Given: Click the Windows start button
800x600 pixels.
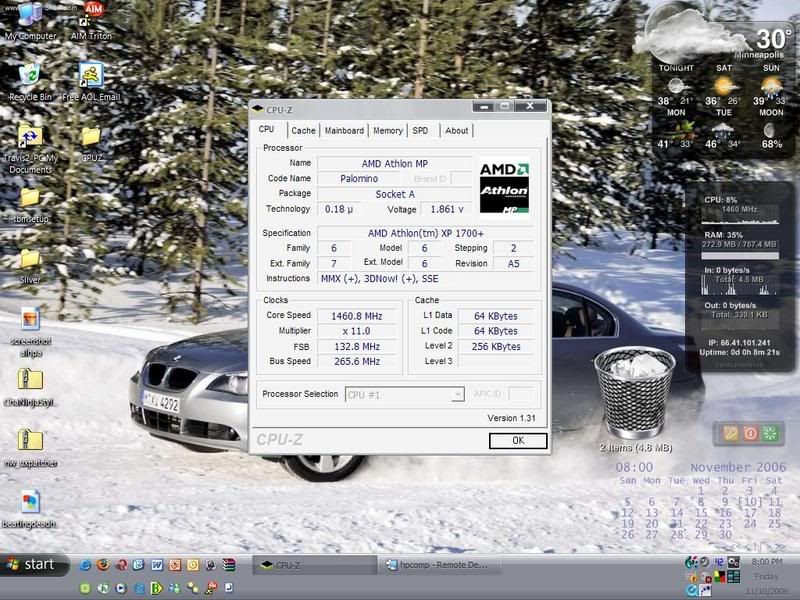Looking at the screenshot, I should pyautogui.click(x=34, y=564).
